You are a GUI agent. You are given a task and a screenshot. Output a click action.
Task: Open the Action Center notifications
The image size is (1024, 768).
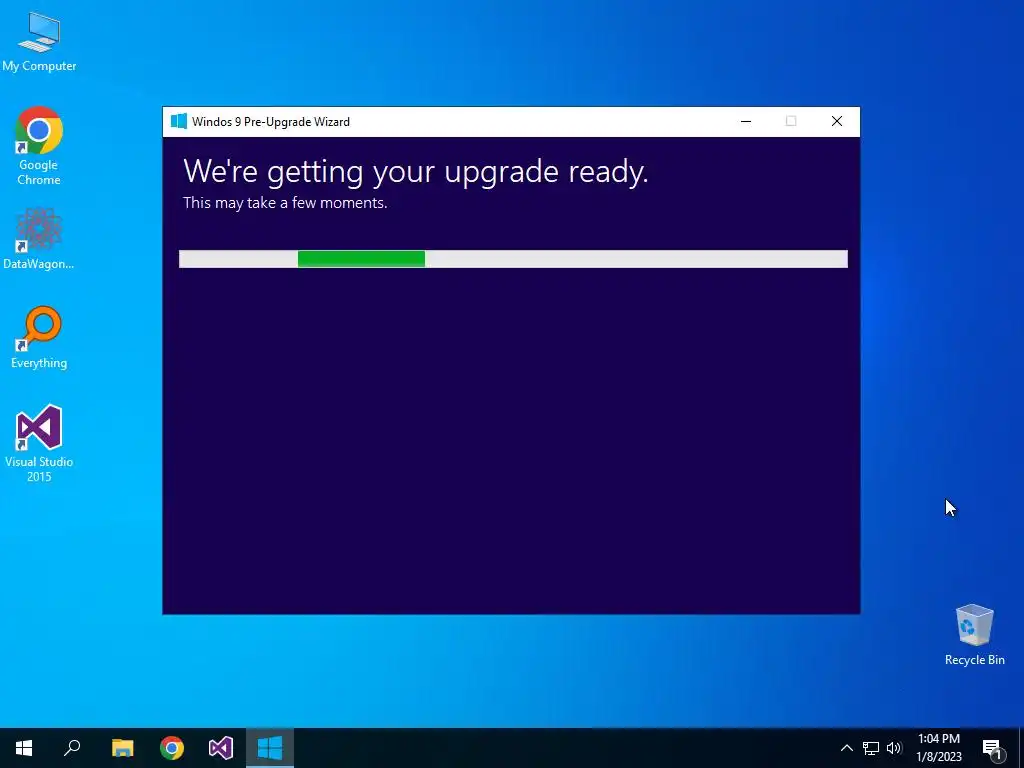(x=992, y=748)
